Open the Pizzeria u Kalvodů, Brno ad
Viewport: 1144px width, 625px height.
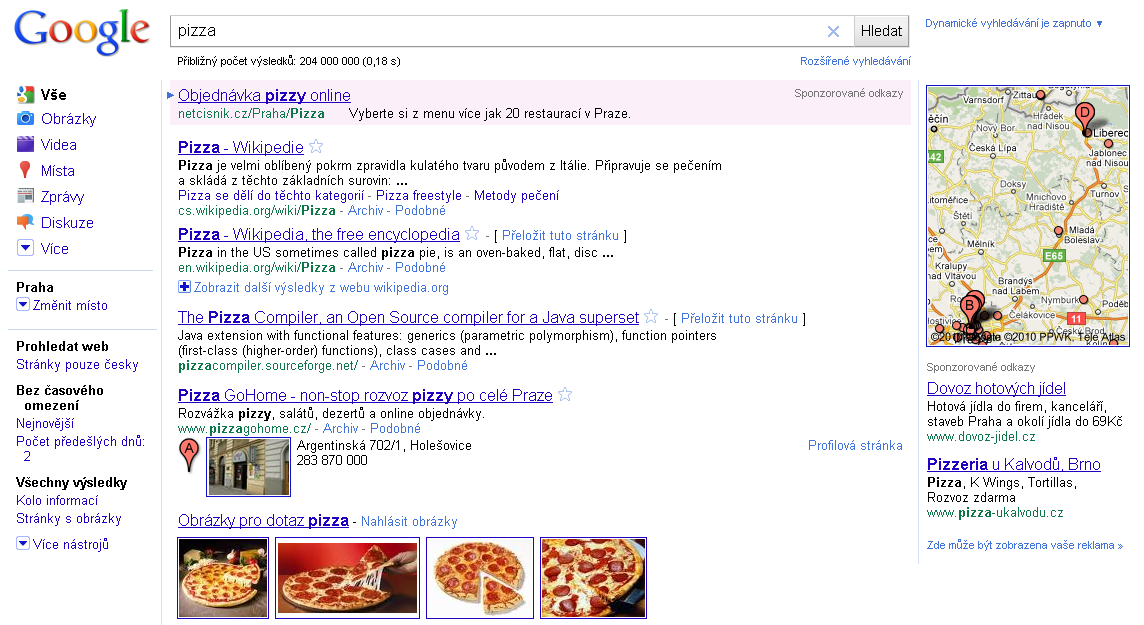pos(1013,465)
